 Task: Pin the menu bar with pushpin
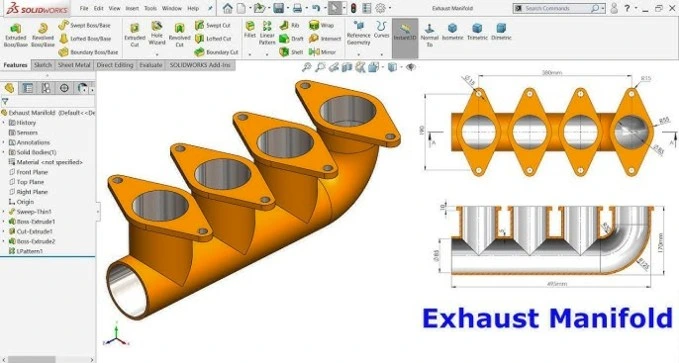point(210,8)
